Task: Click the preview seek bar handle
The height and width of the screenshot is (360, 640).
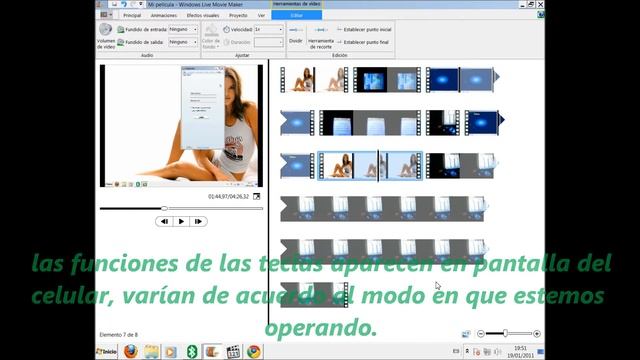Action: 164,209
